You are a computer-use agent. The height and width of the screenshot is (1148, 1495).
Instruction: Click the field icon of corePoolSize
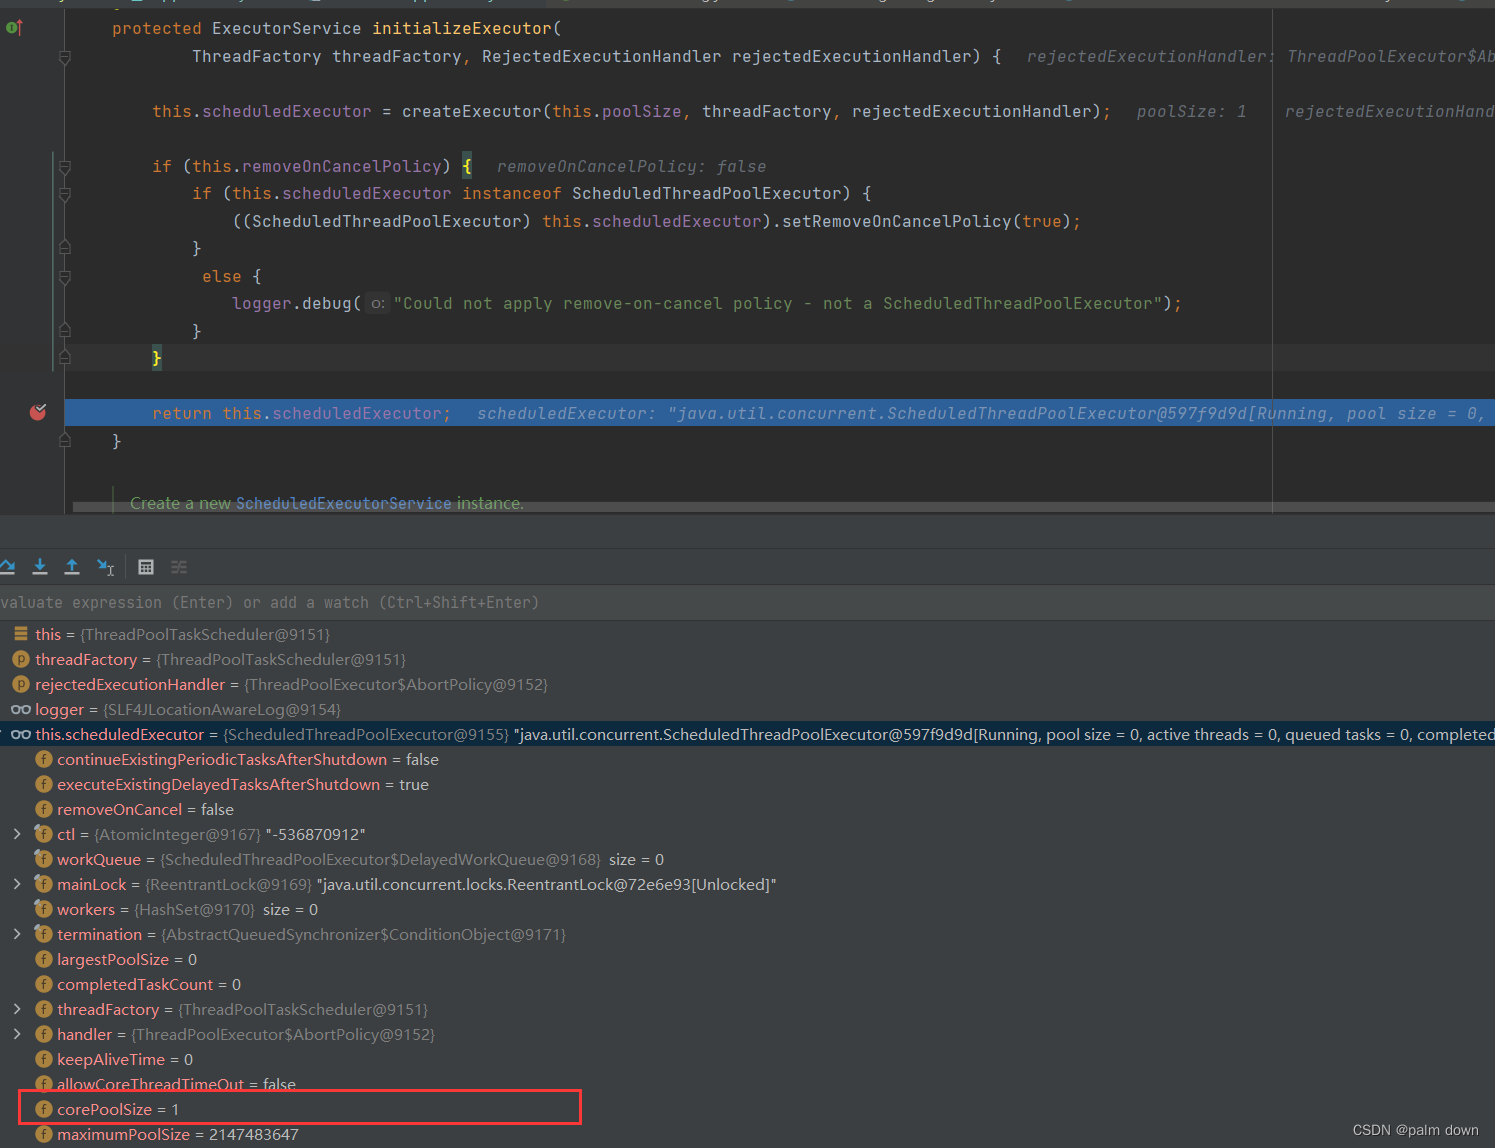tap(44, 1109)
